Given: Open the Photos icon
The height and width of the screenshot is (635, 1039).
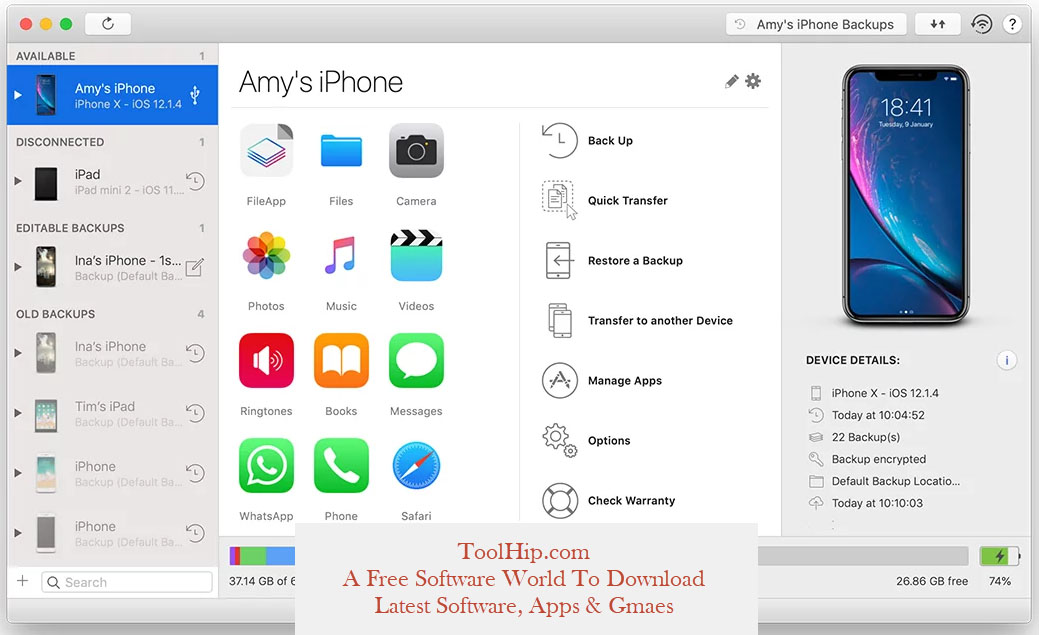Looking at the screenshot, I should pos(266,255).
